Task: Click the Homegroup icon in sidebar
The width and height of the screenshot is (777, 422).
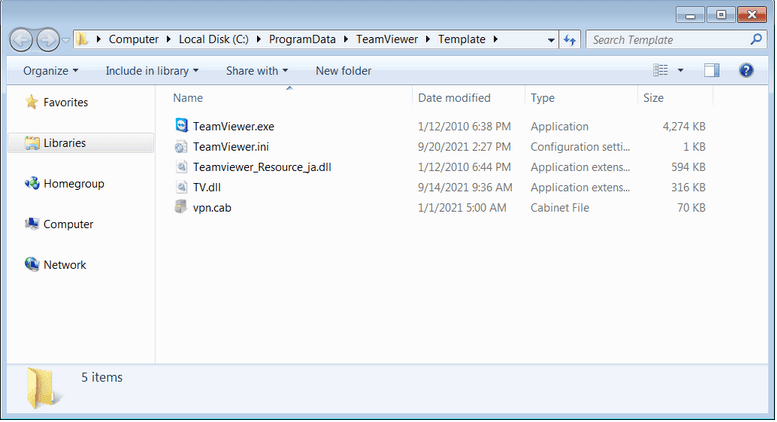Action: point(32,183)
